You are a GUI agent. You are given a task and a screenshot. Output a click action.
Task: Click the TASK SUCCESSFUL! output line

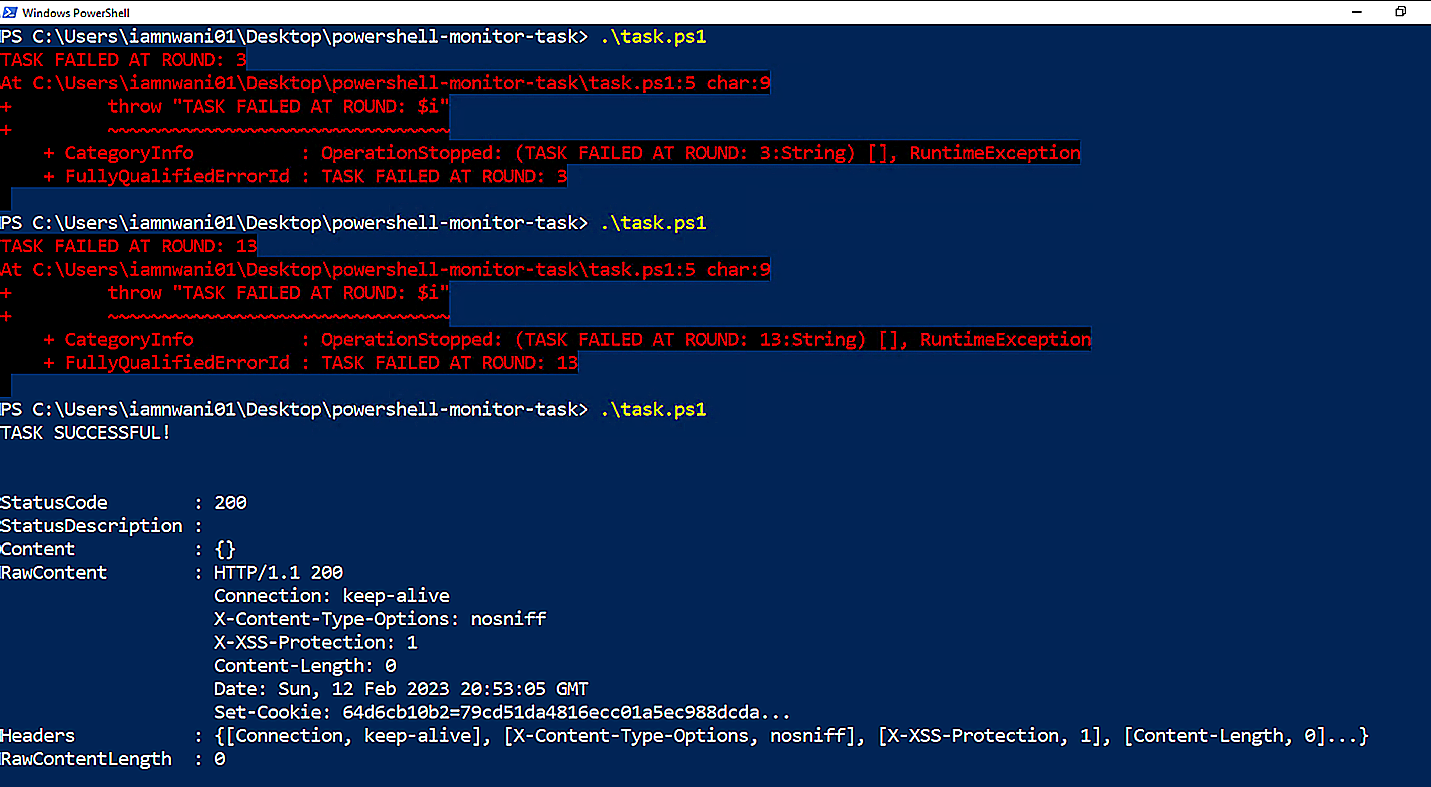point(85,432)
